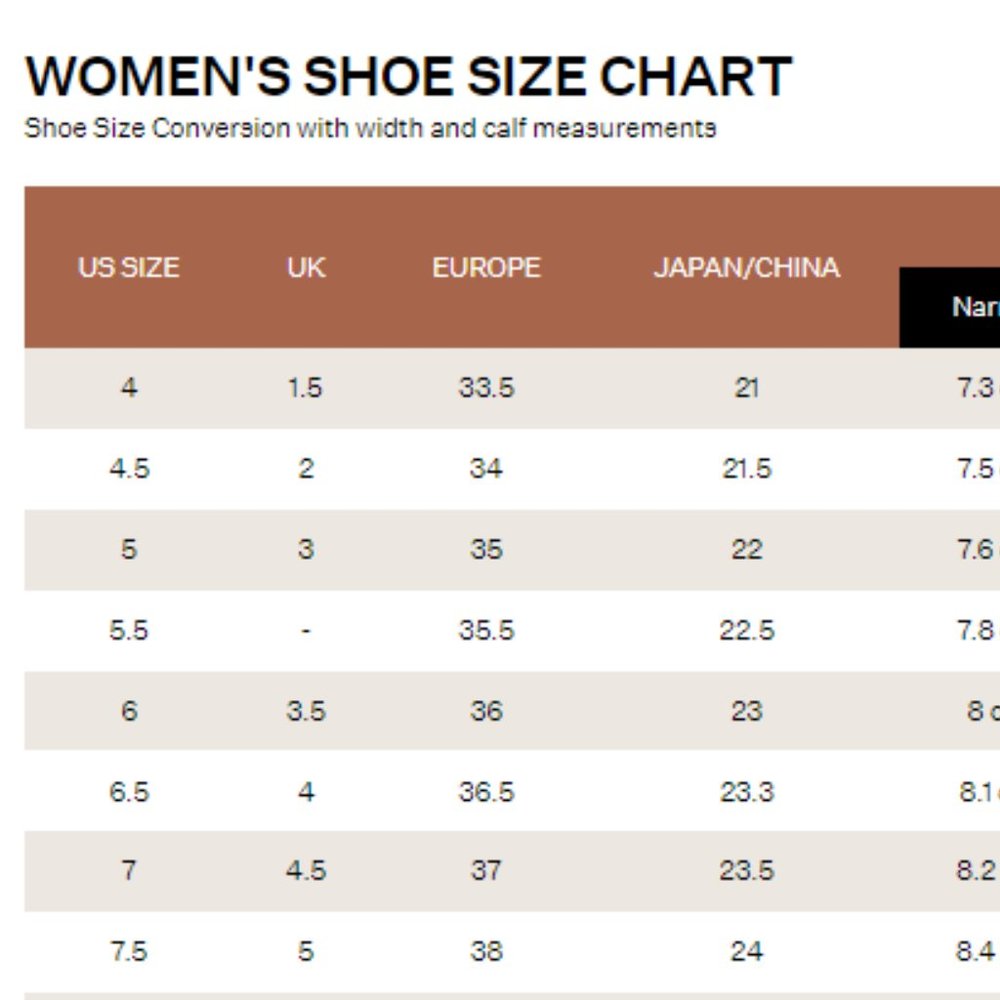Click the UK 4.5 value

(306, 871)
